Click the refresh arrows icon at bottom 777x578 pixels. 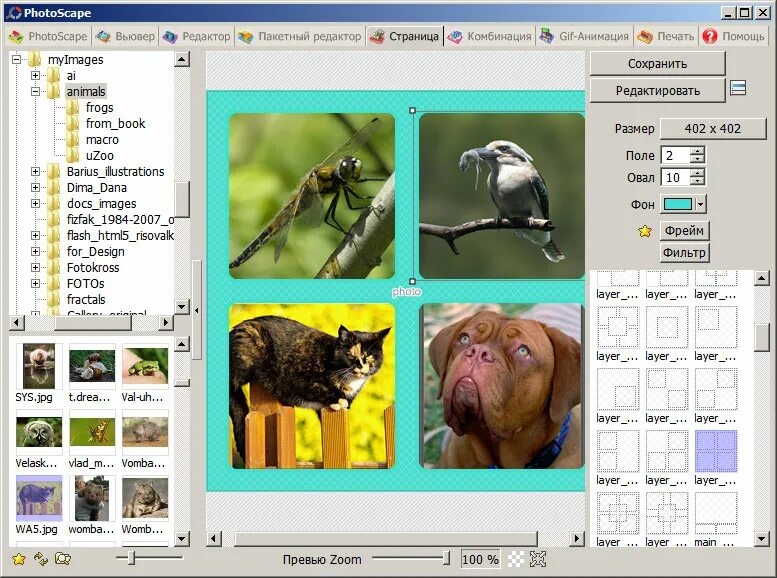[41, 559]
